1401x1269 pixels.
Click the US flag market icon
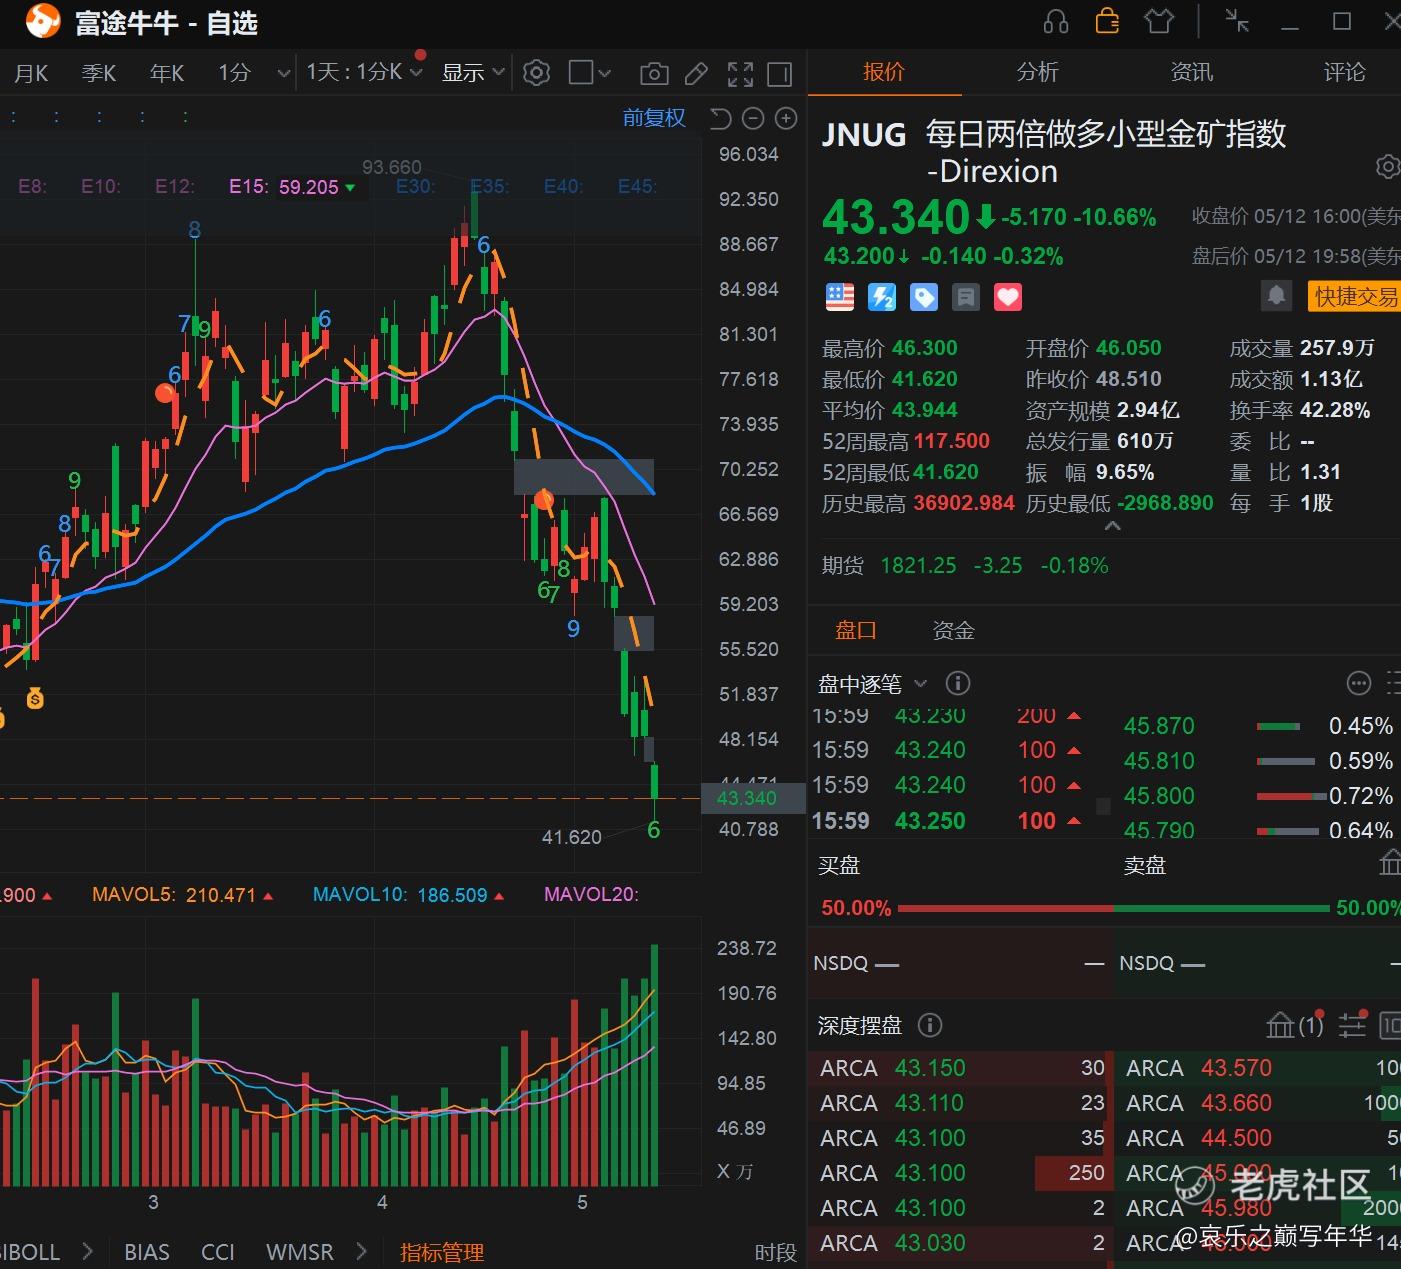[840, 297]
